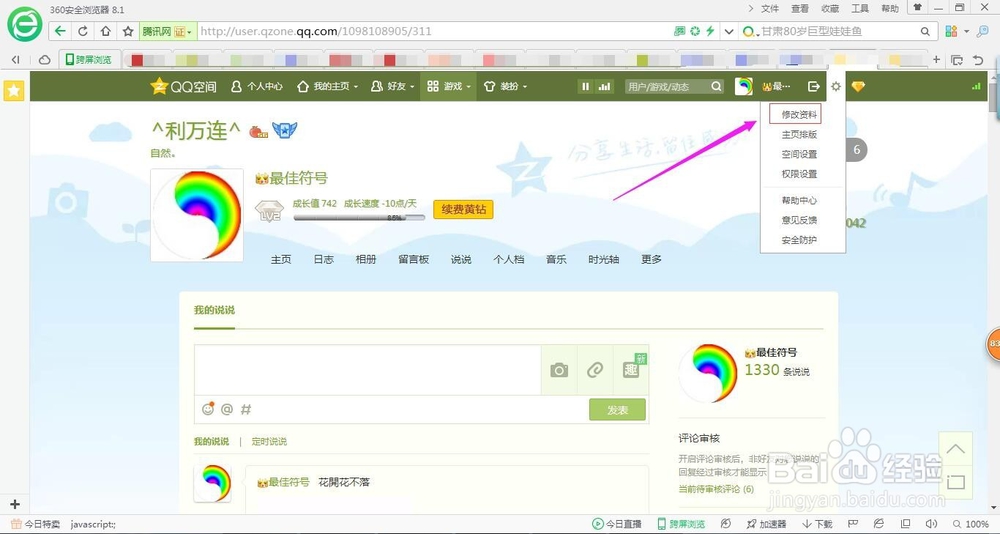The image size is (1000, 534).
Task: Open the 文件 menu
Action: point(770,8)
